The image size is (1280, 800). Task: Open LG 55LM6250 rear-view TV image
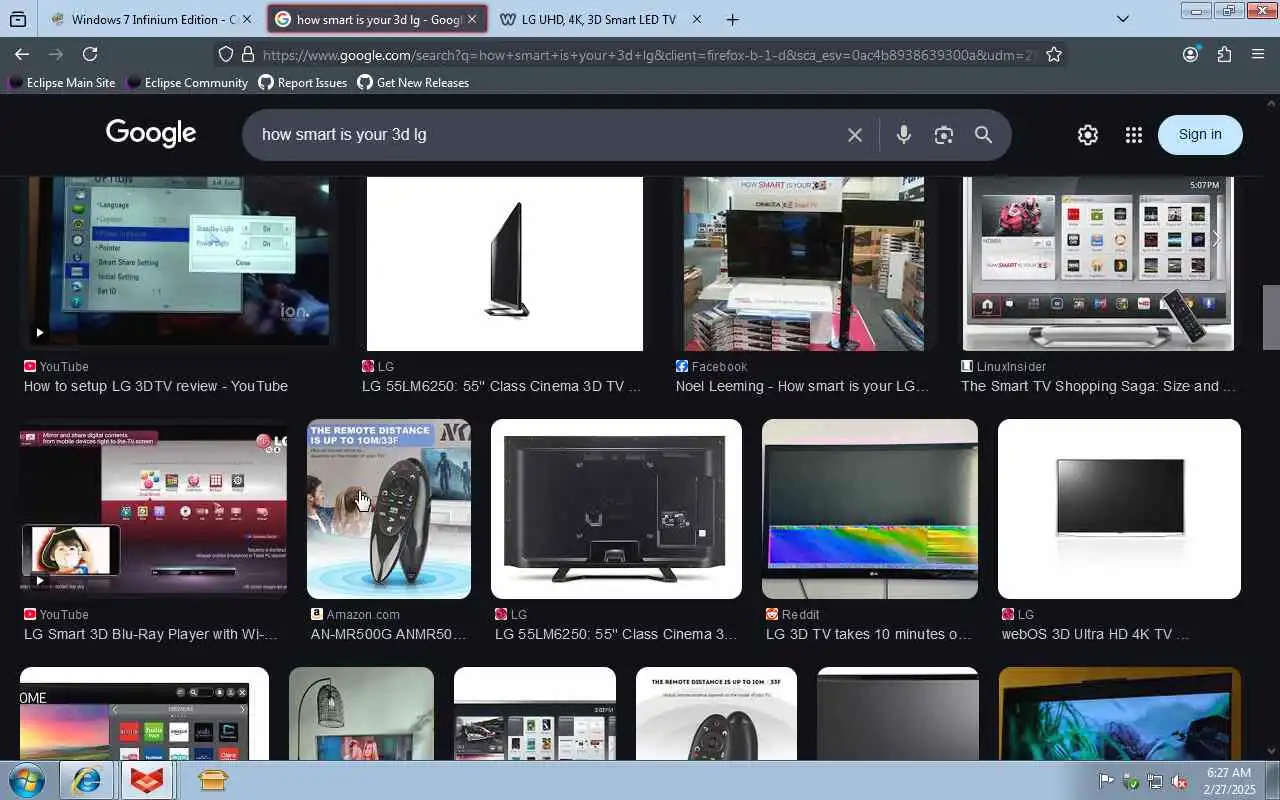[616, 509]
